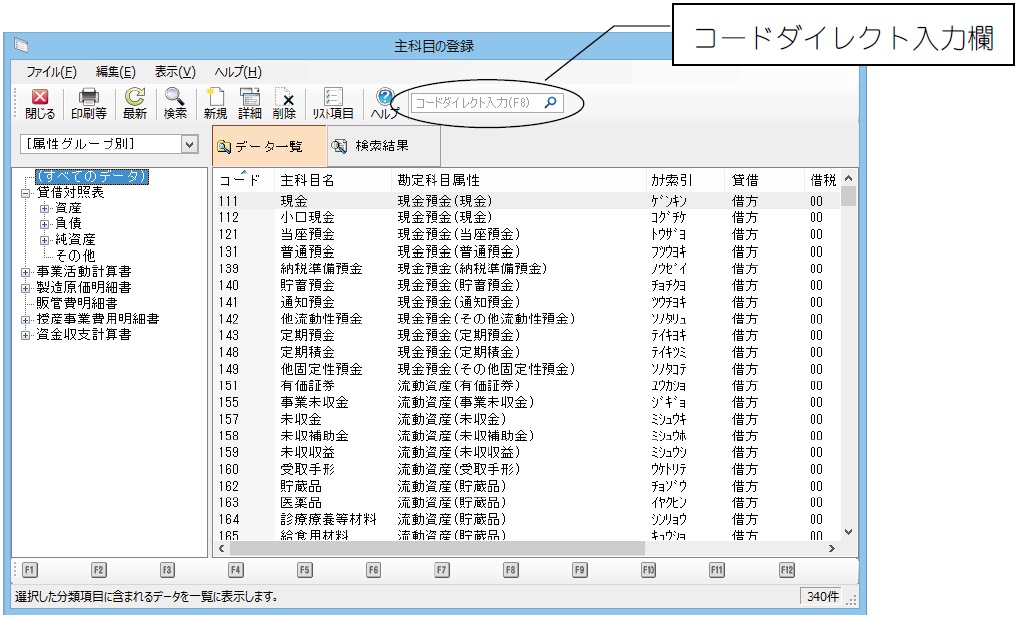Image resolution: width=1025 pixels, height=621 pixels.
Task: Collapse the 貸借対照表 tree node
Action: pyautogui.click(x=26, y=193)
